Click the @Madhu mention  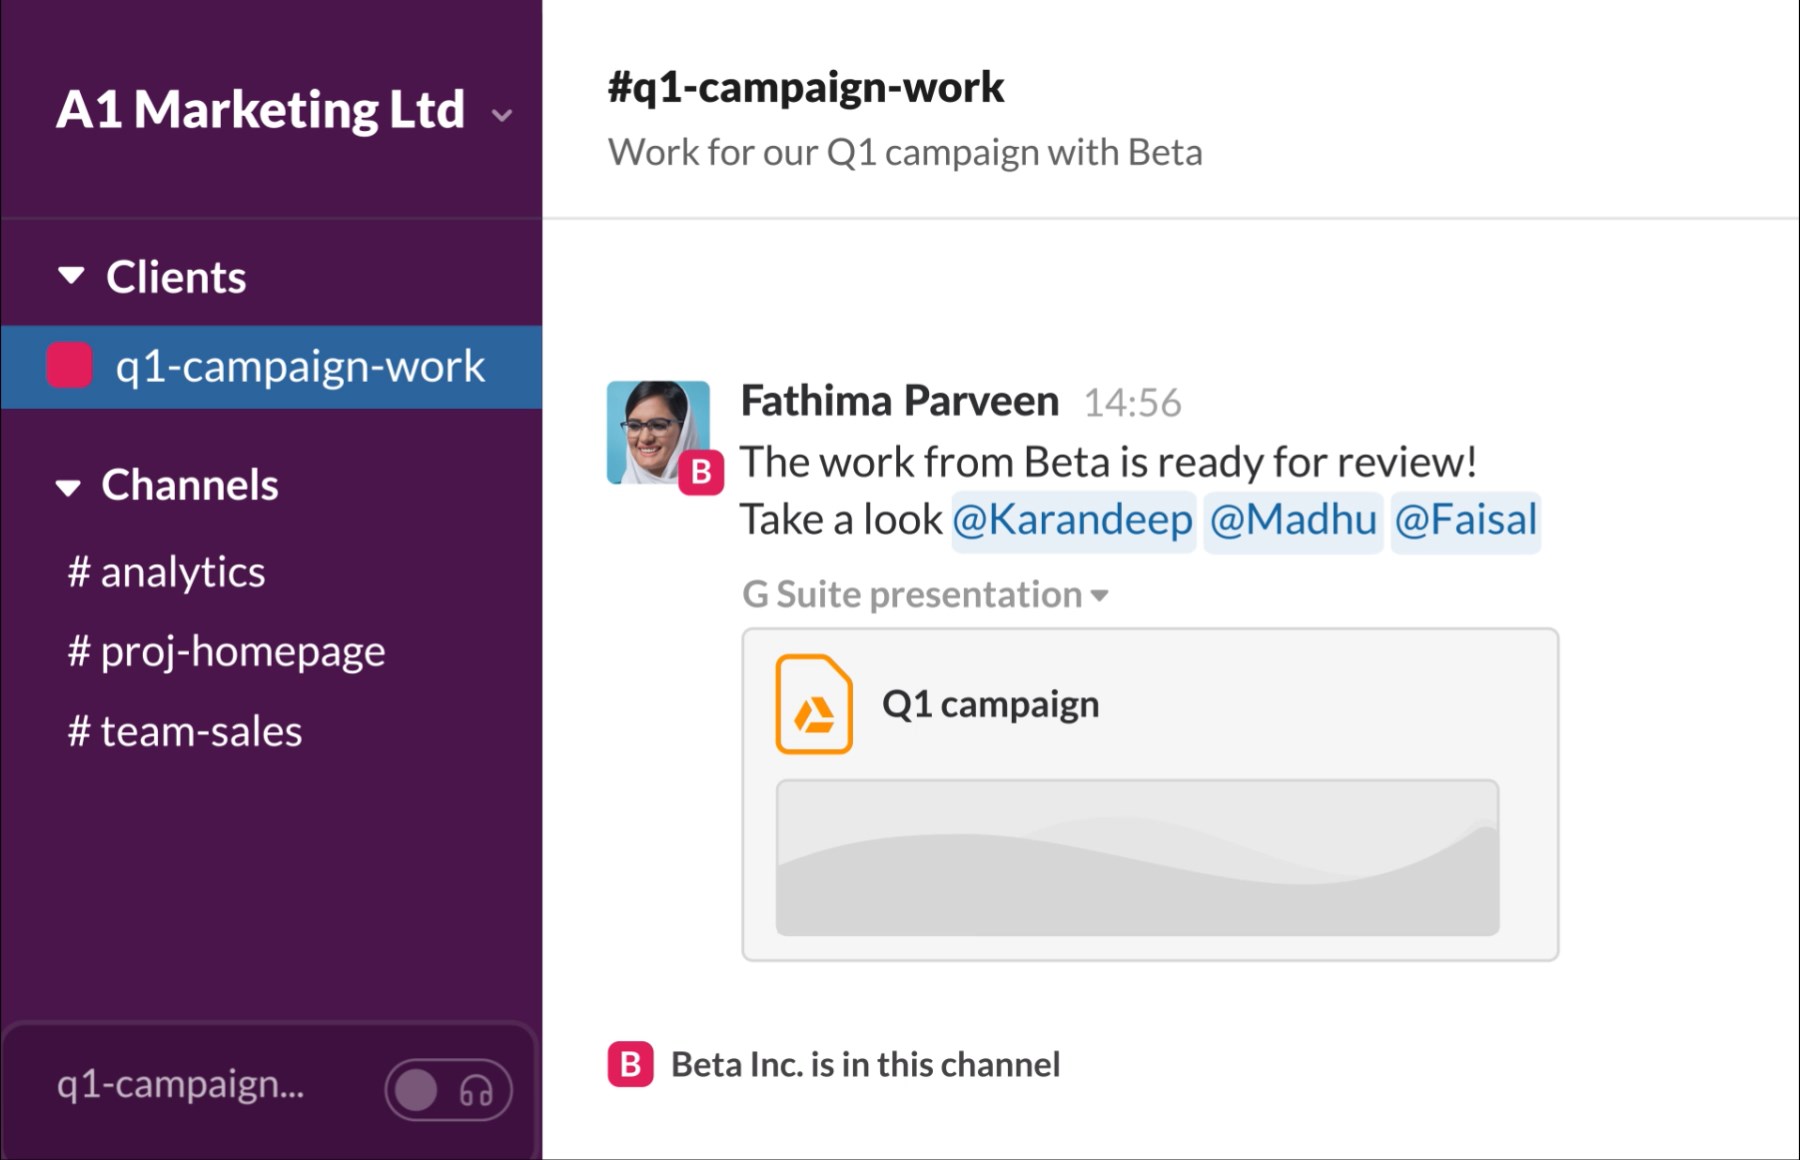point(1292,521)
